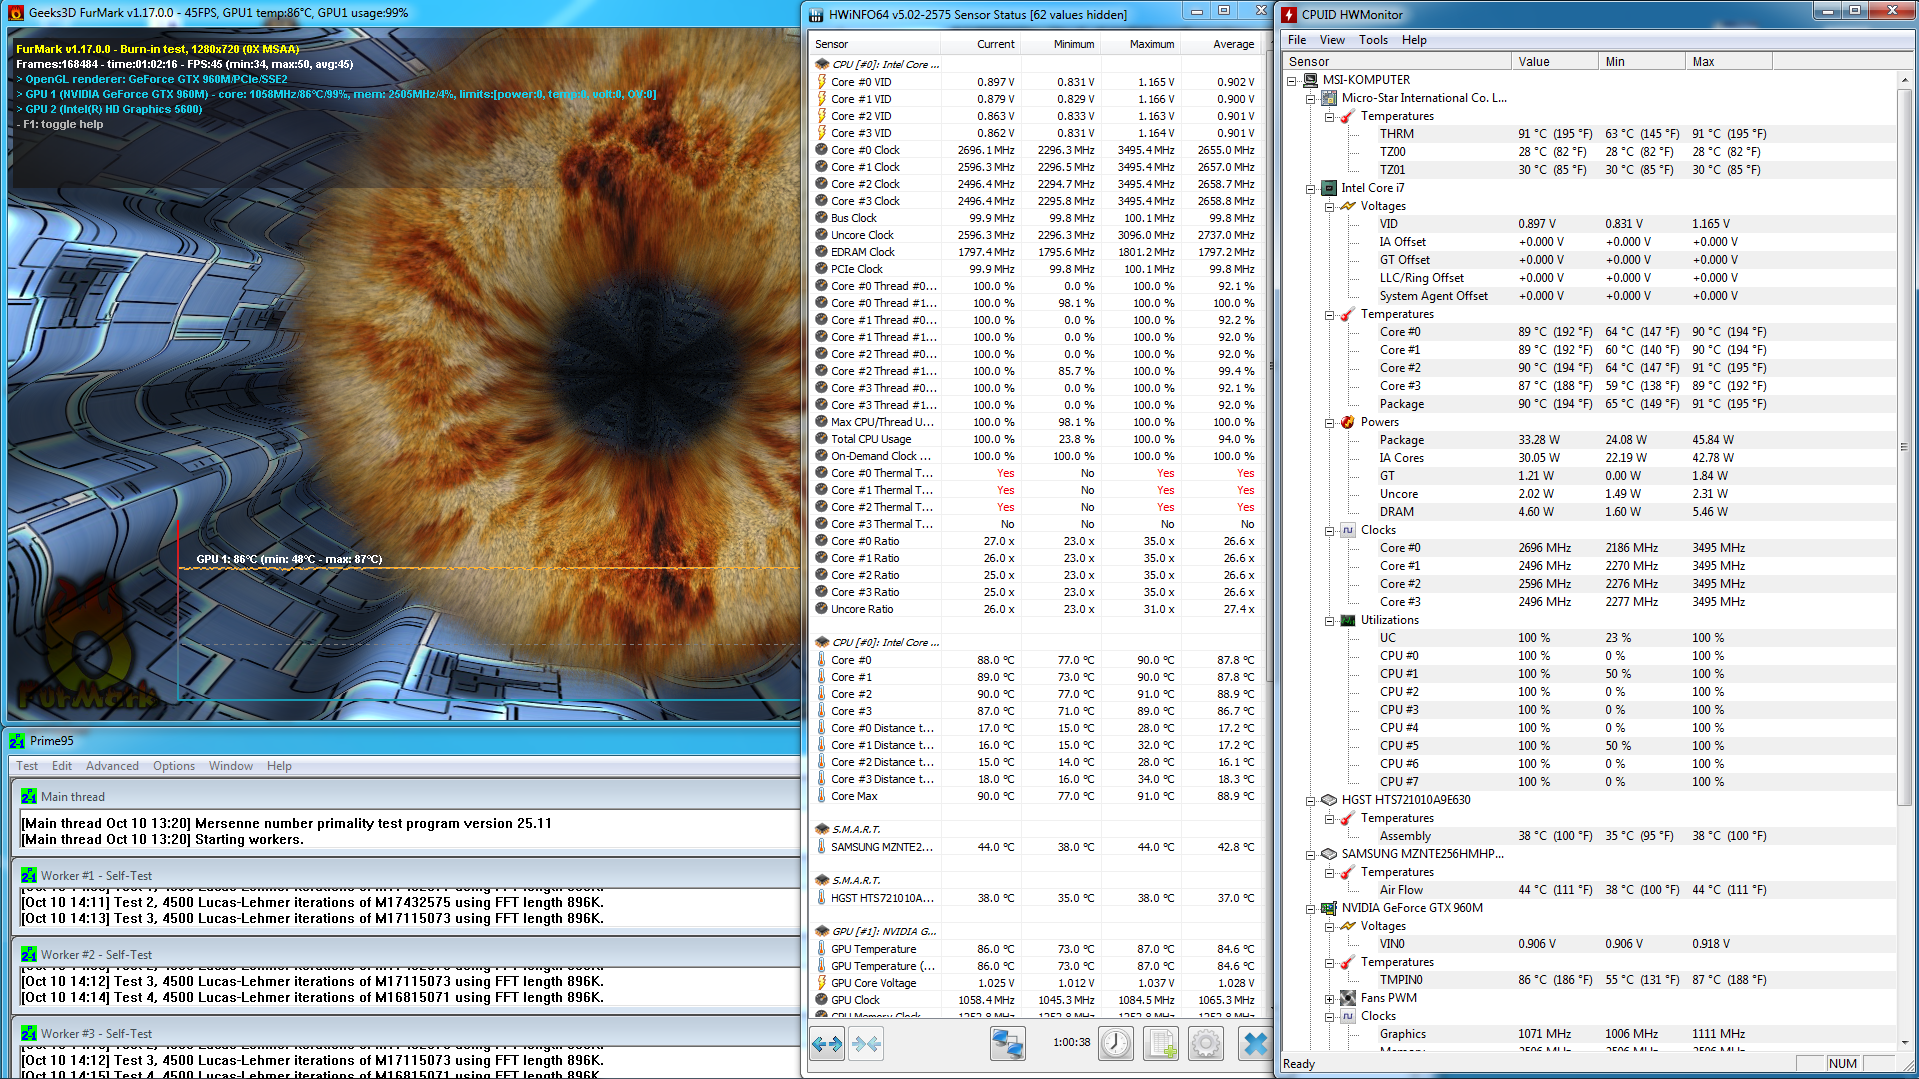Click the Worker #2 Self-Test window icon

point(29,955)
